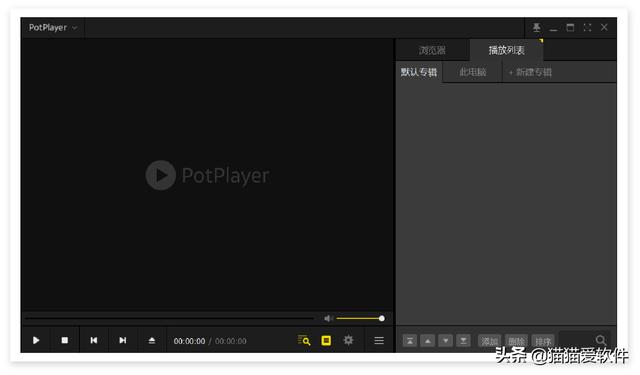This screenshot has height=375, width=640.
Task: Select the 默认专辑 album tab
Action: click(419, 72)
